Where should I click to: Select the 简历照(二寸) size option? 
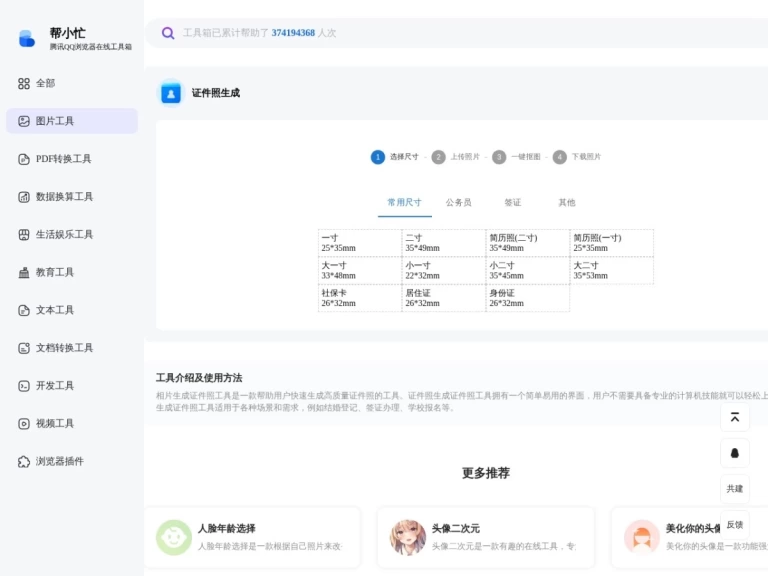[528, 243]
